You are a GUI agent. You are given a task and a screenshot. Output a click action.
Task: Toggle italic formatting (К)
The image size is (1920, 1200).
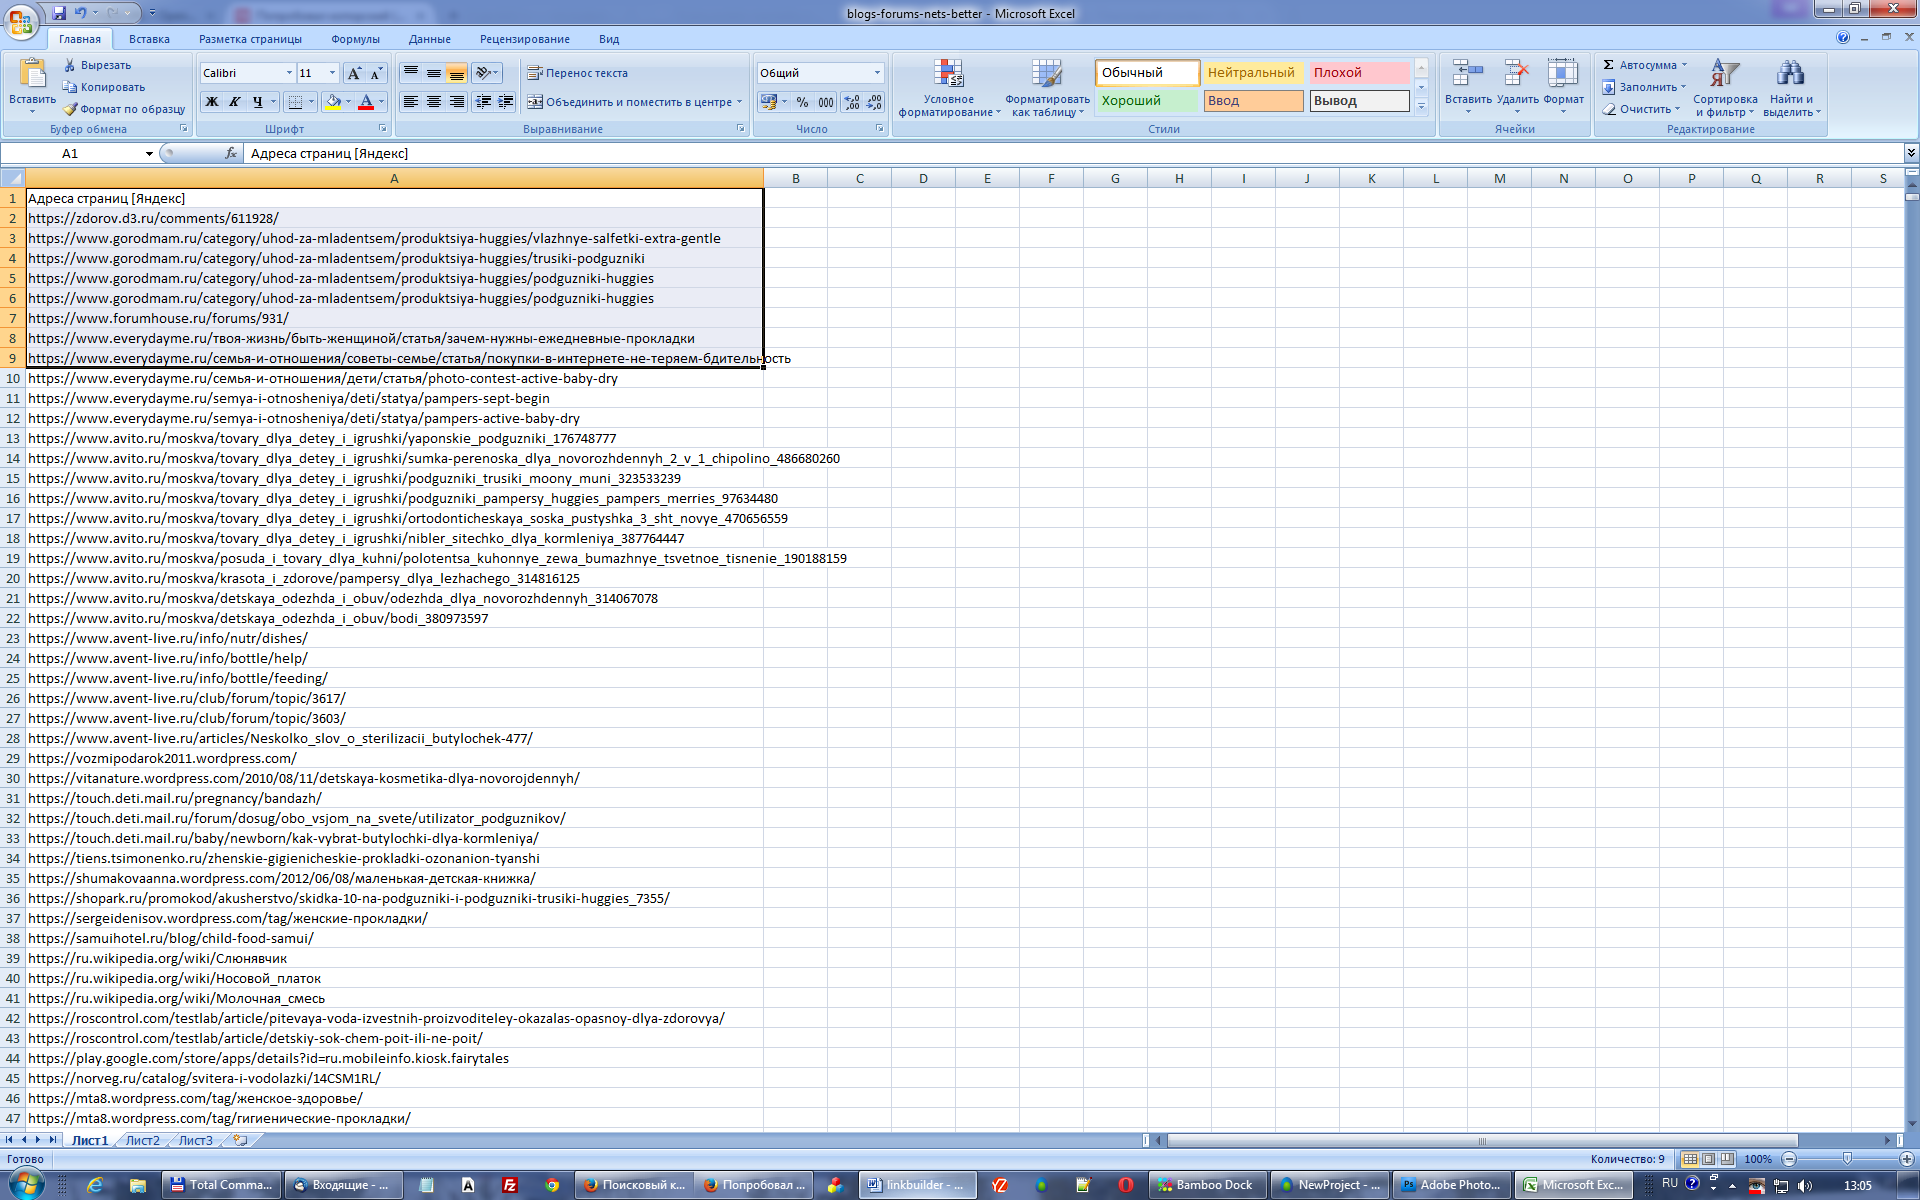(234, 102)
